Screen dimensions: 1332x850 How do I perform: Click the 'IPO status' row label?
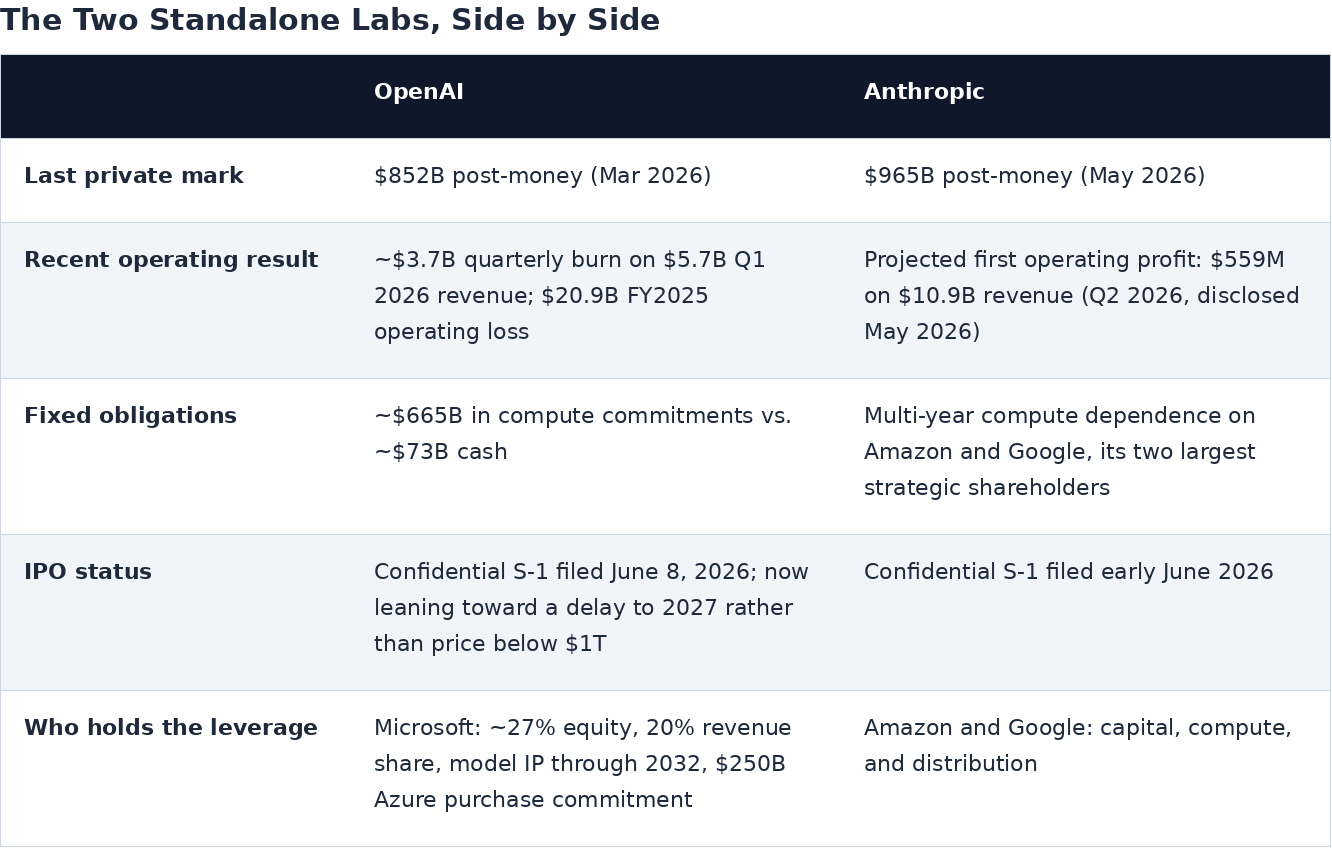pos(88,572)
